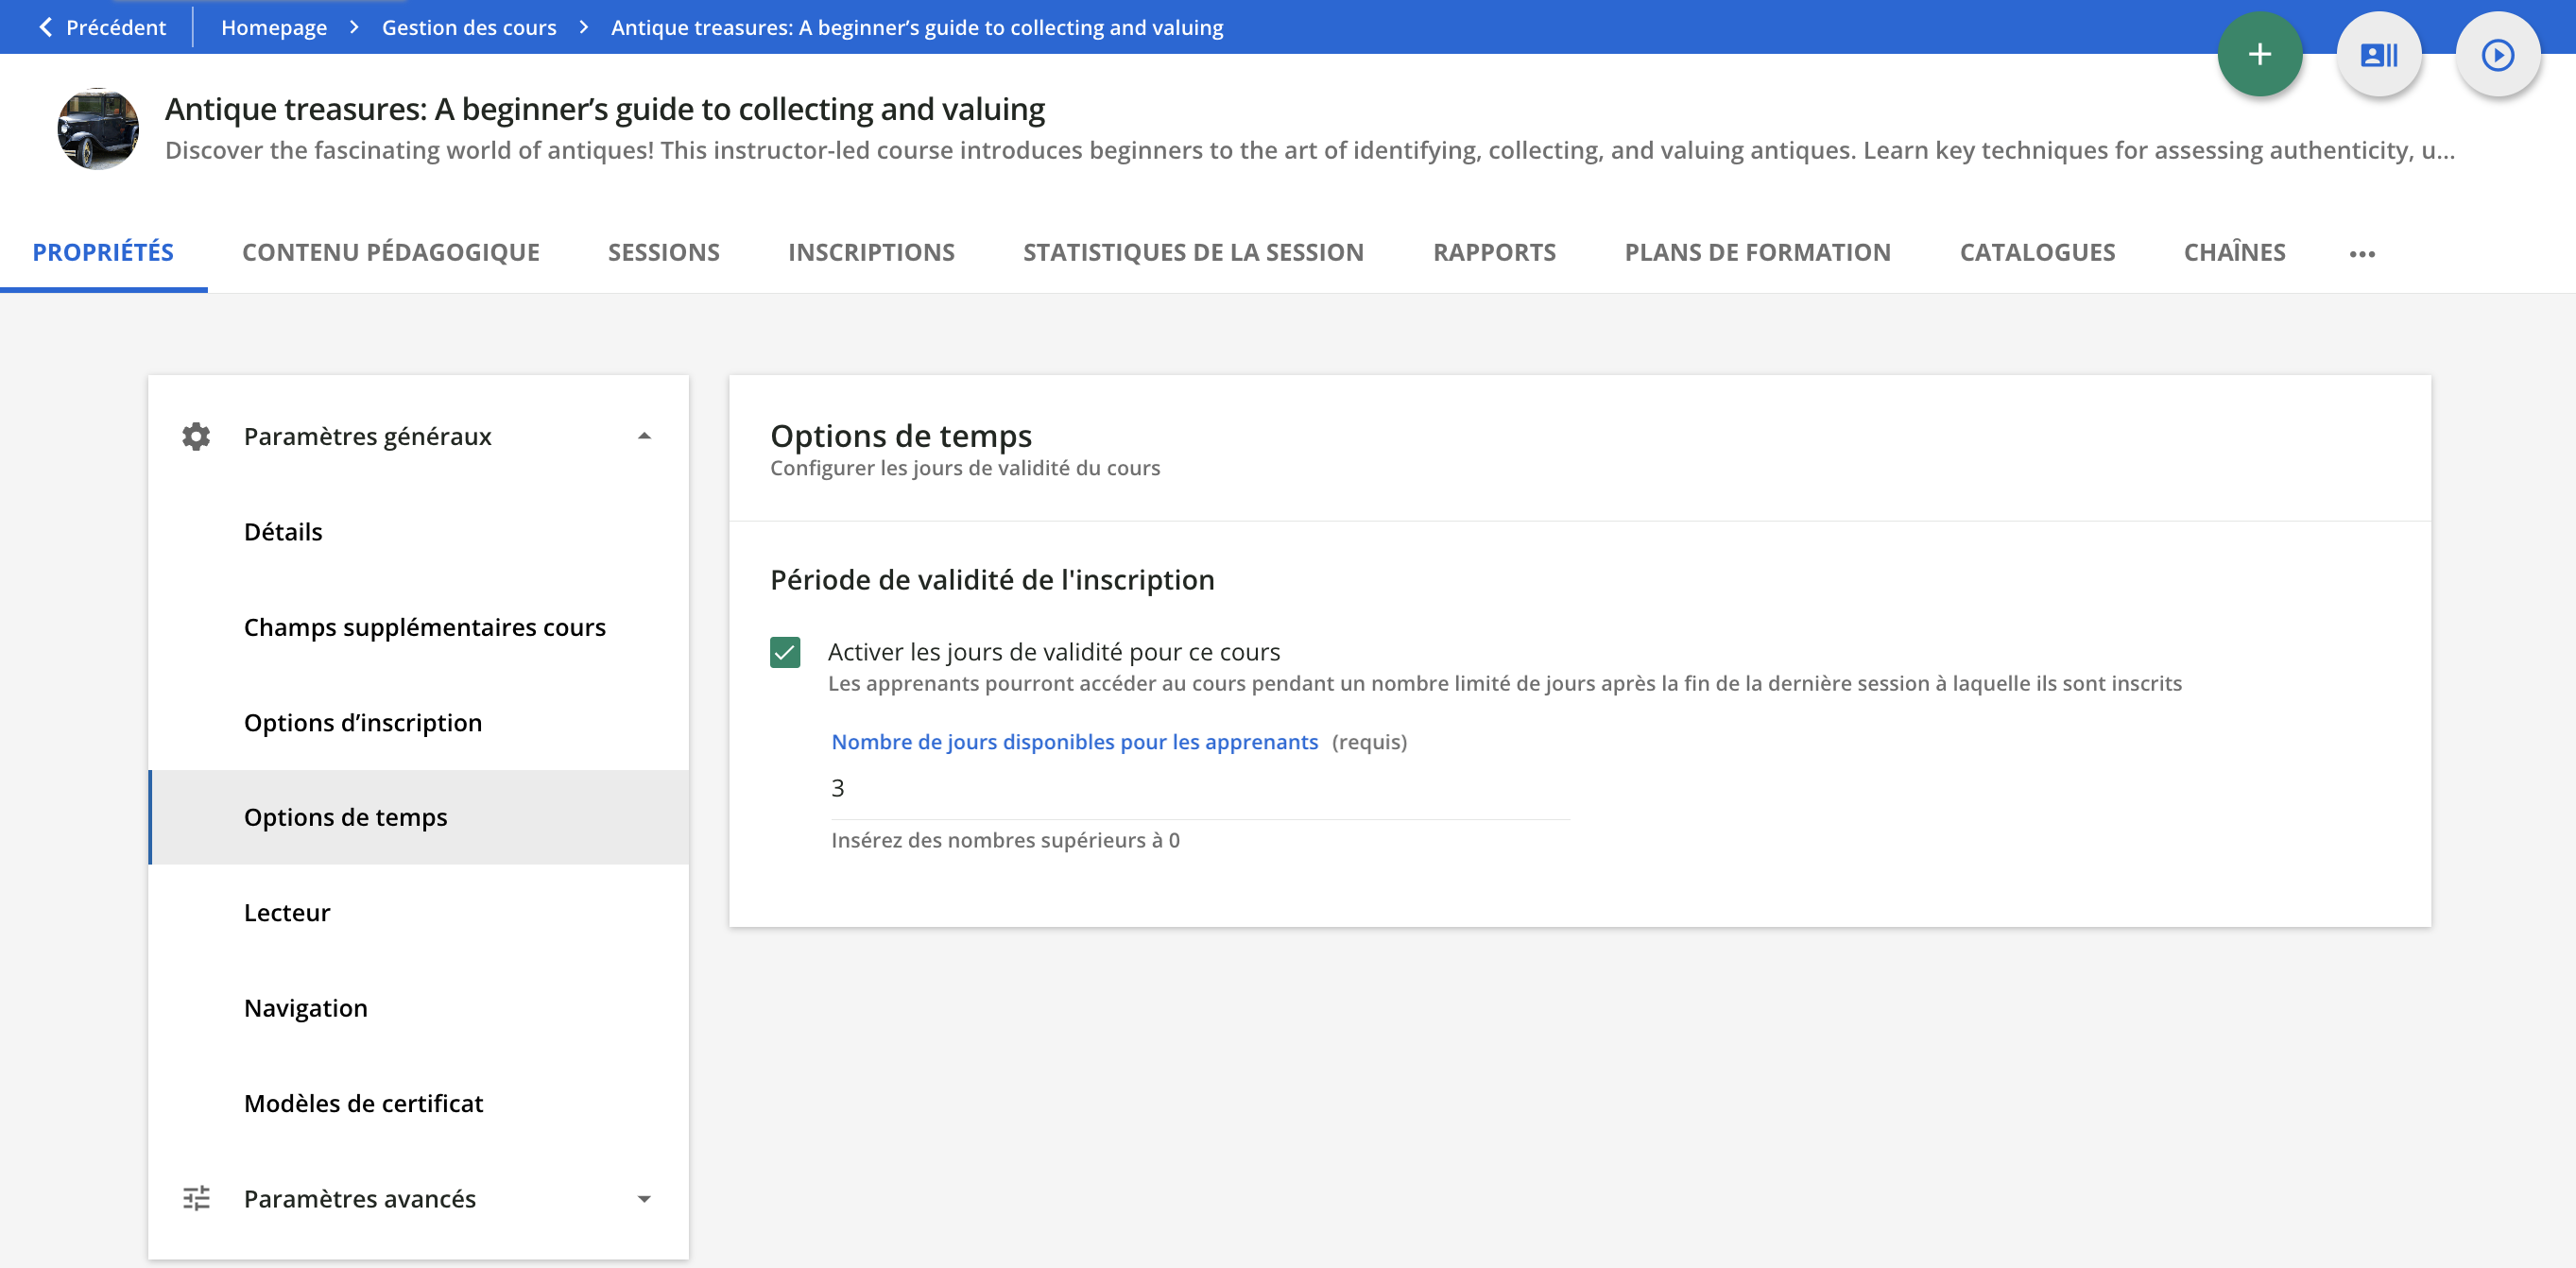Go to the Inscriptions tab
Viewport: 2576px width, 1268px height.
(870, 252)
